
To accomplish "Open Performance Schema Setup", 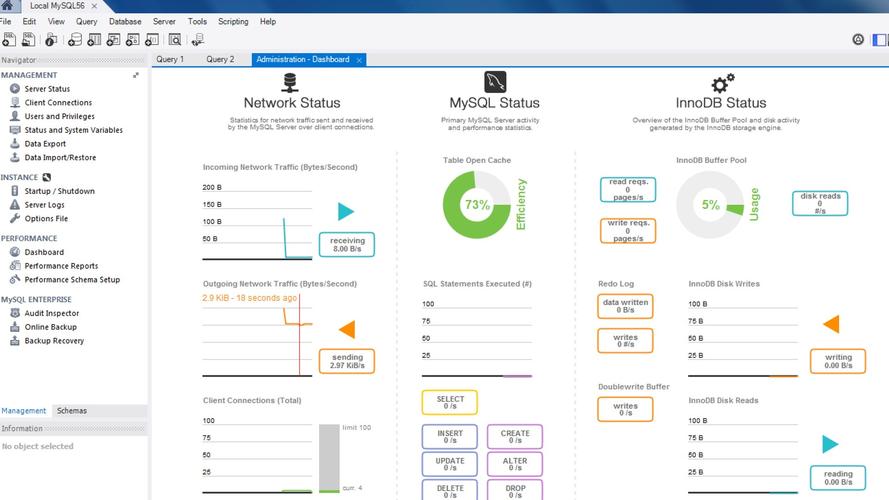I will pyautogui.click(x=72, y=279).
